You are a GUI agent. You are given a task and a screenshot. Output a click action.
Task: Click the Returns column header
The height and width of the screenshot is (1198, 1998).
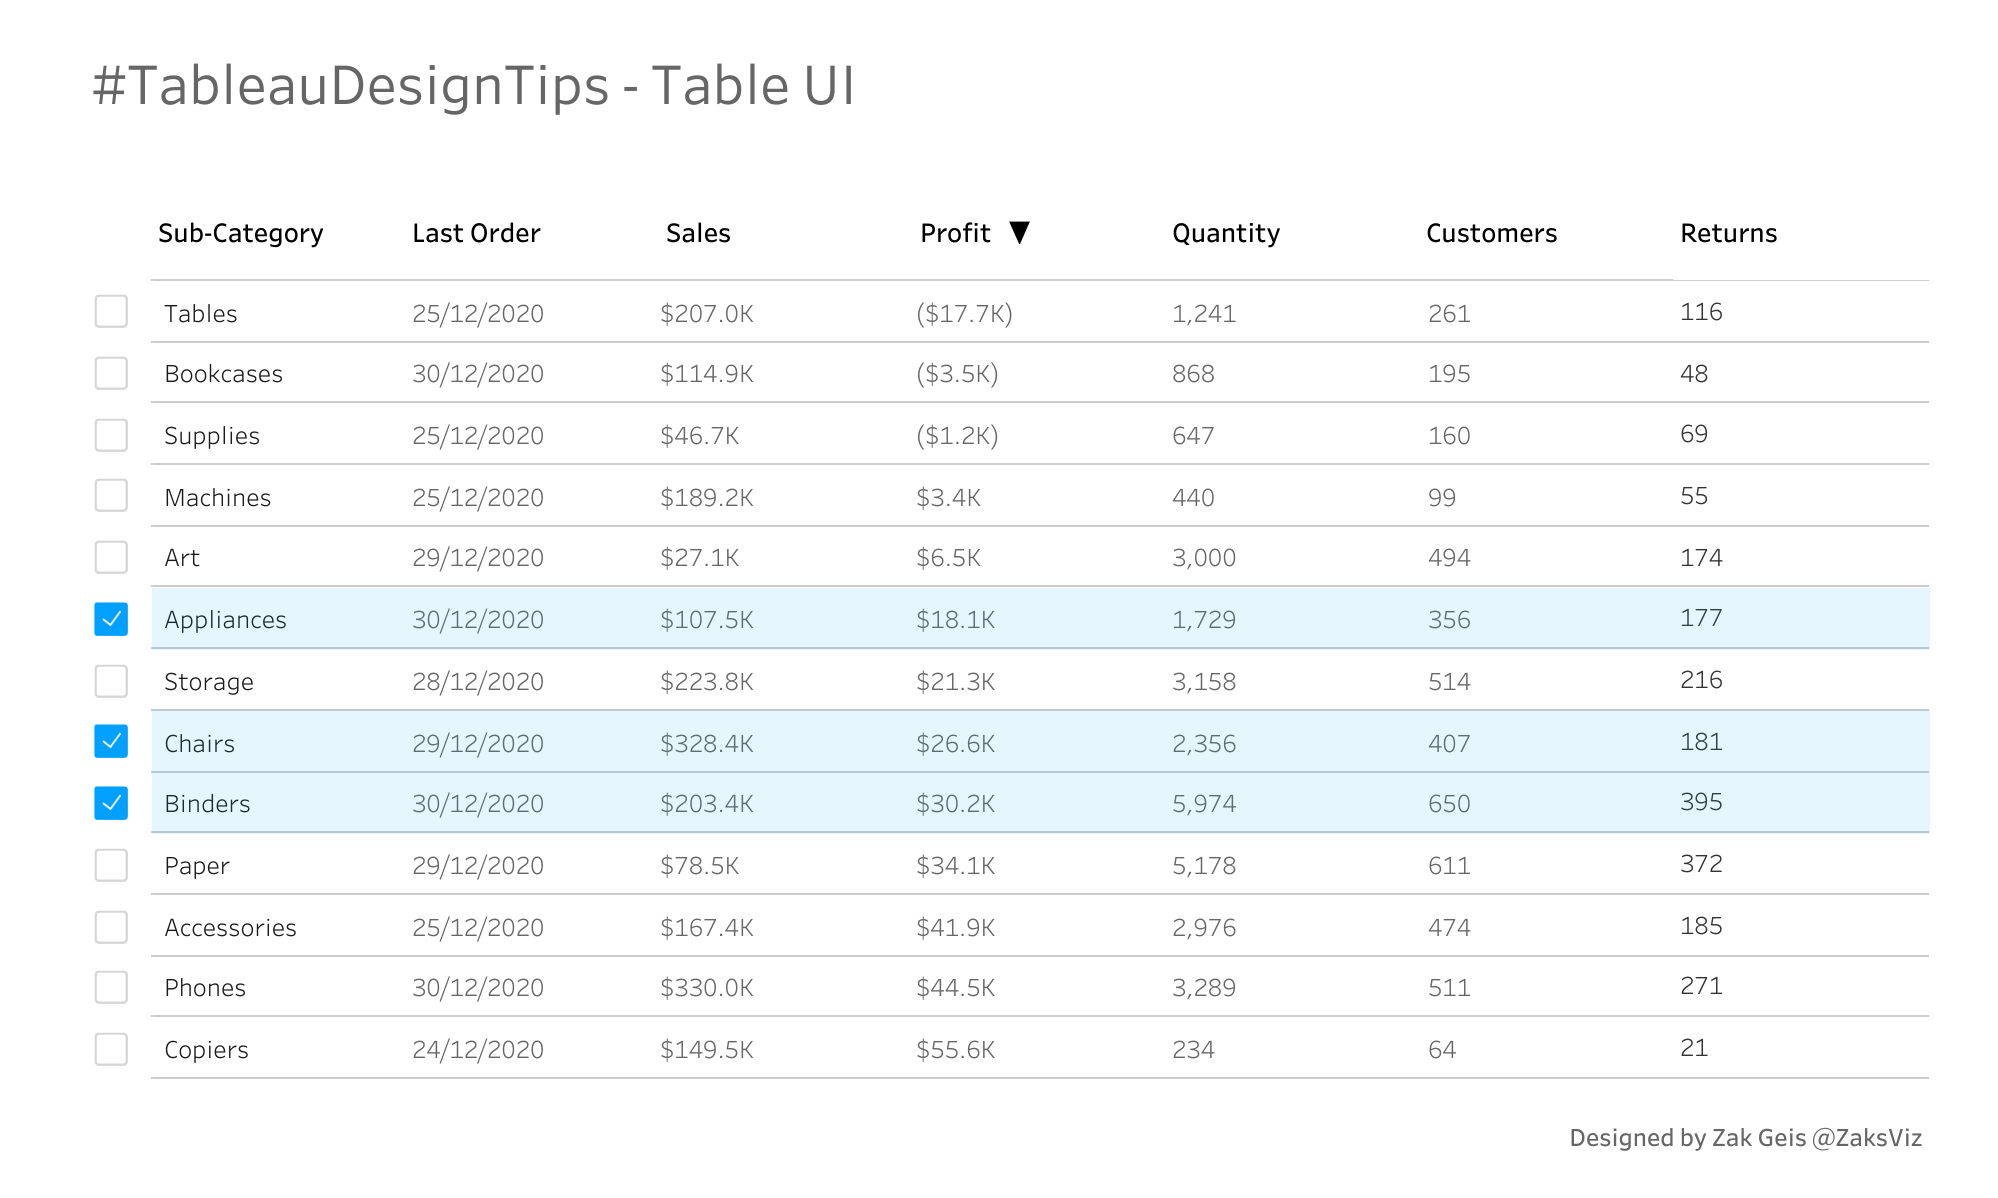pyautogui.click(x=1728, y=233)
